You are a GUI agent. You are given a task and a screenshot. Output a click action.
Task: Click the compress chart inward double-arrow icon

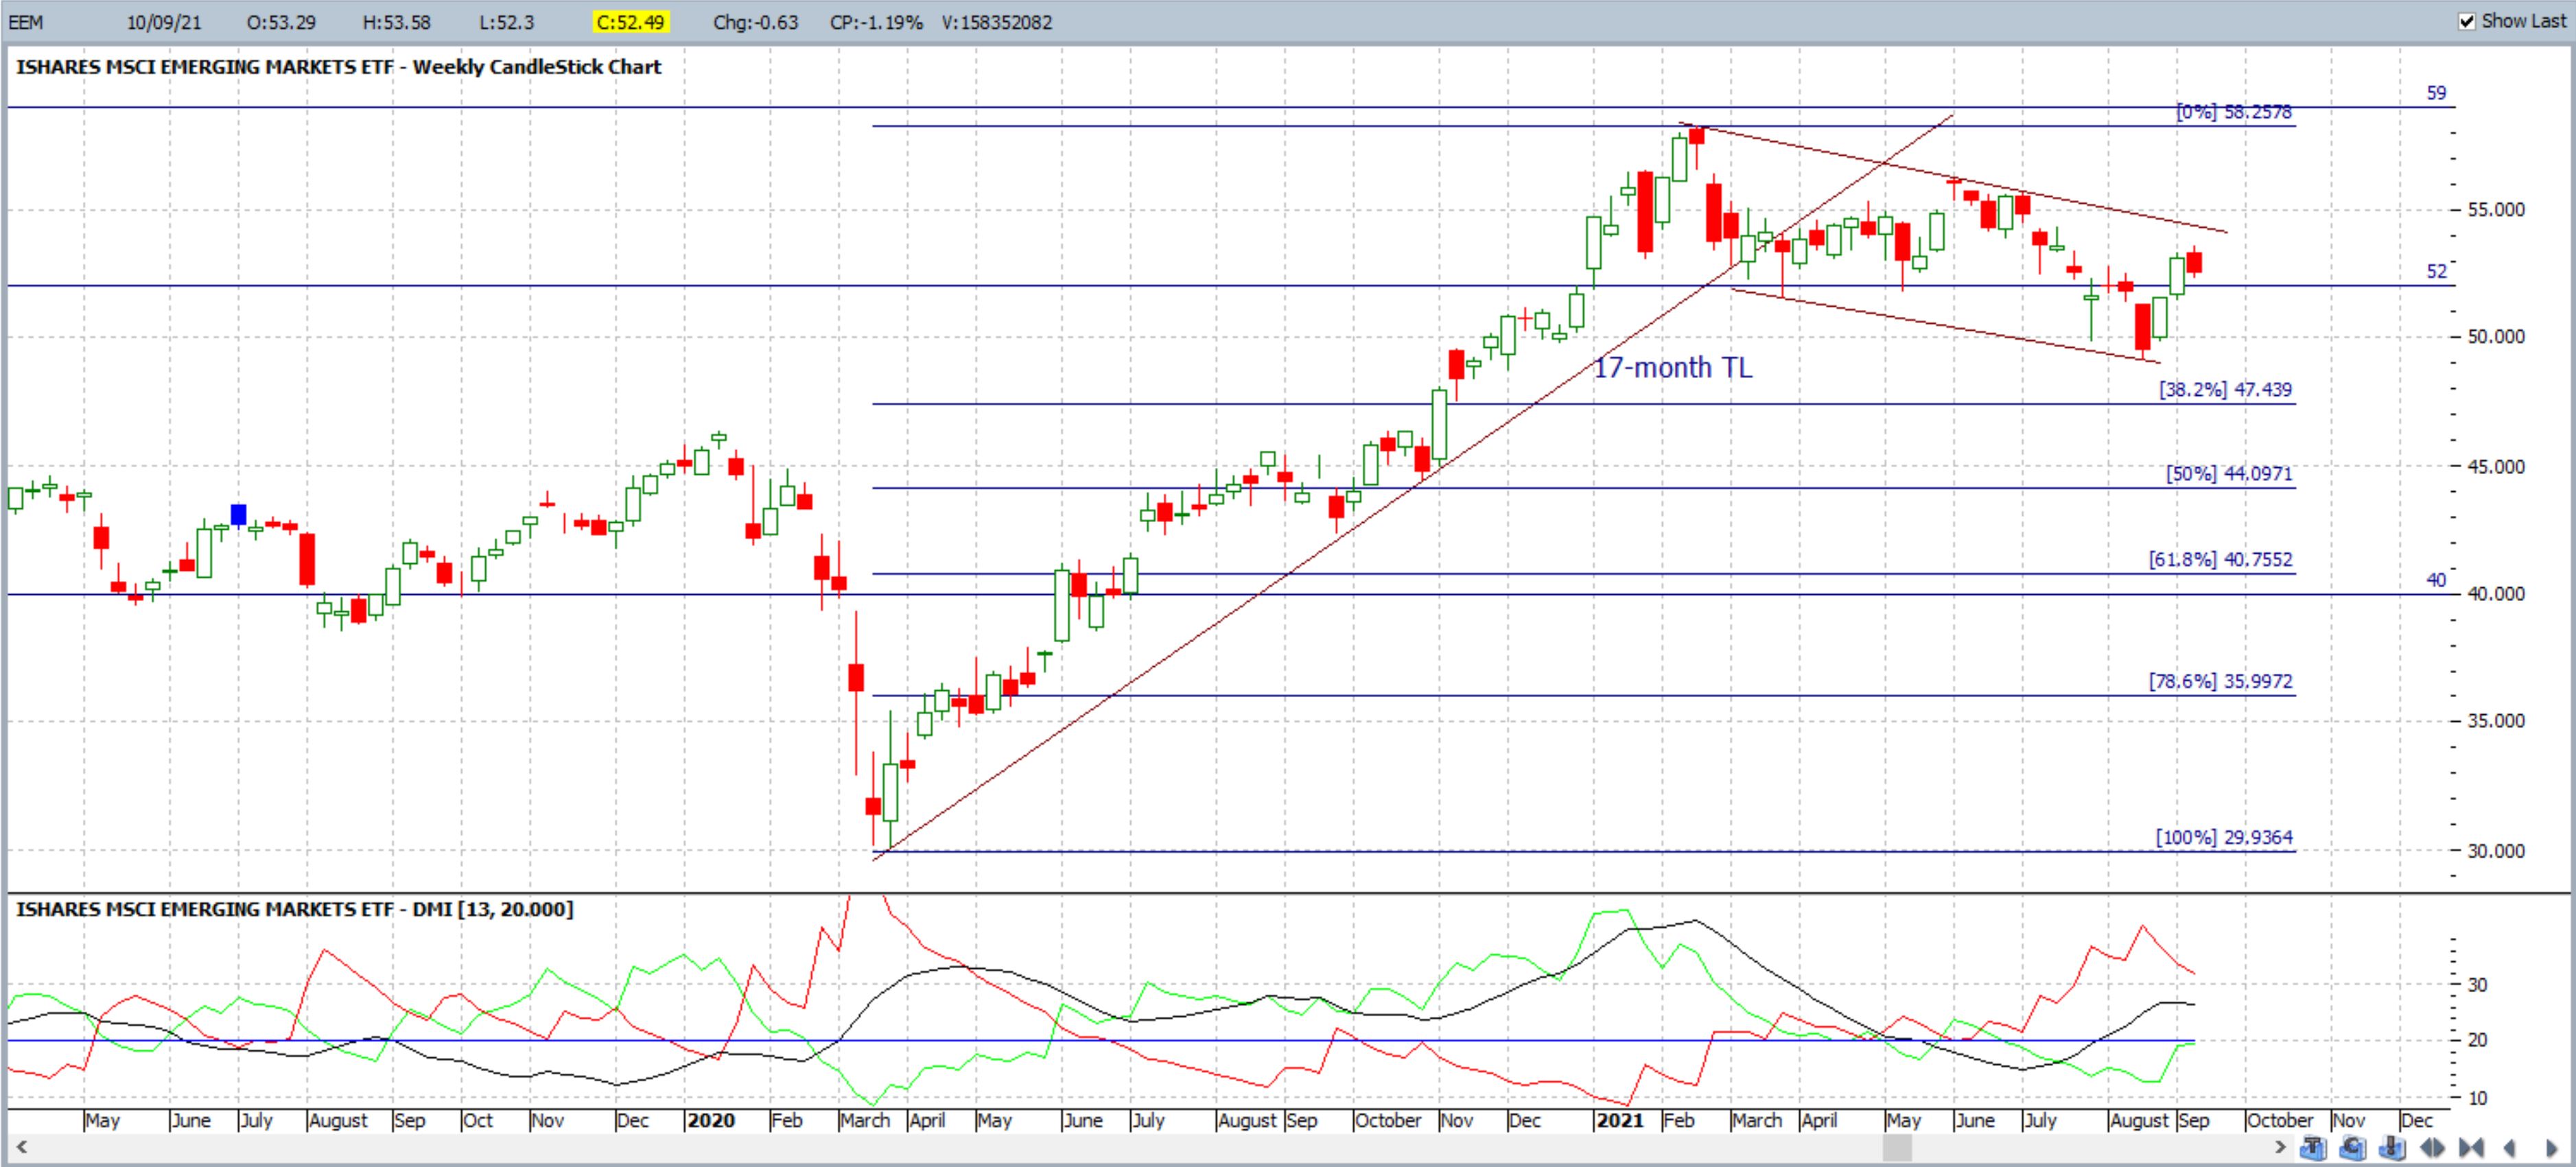[2471, 1147]
